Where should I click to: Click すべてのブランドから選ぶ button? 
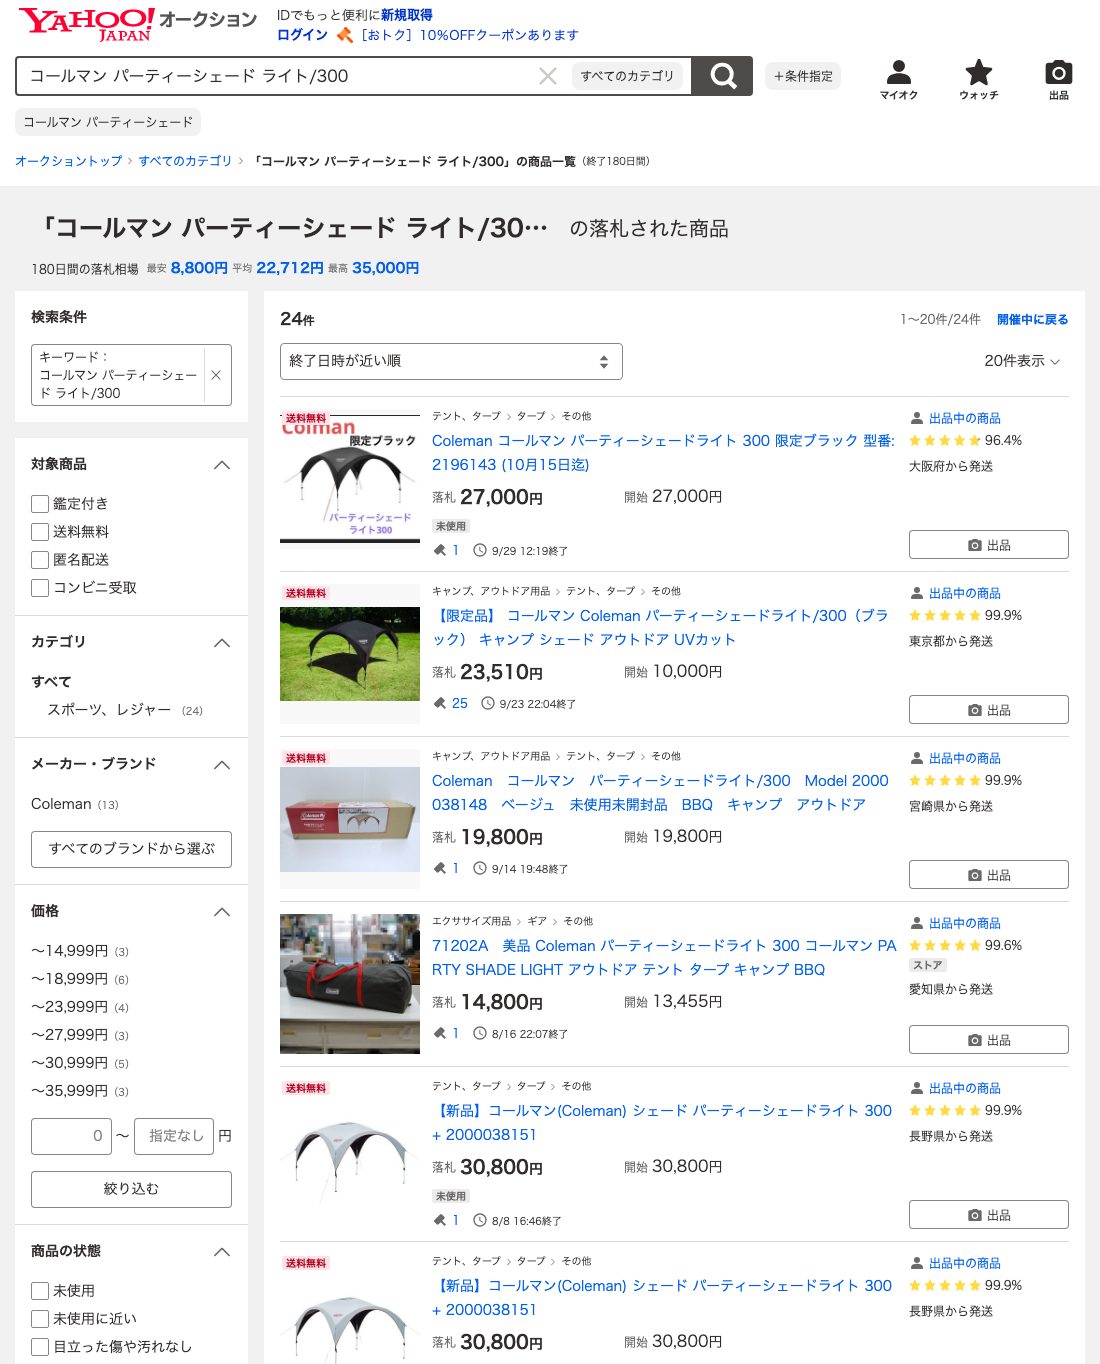coord(131,849)
